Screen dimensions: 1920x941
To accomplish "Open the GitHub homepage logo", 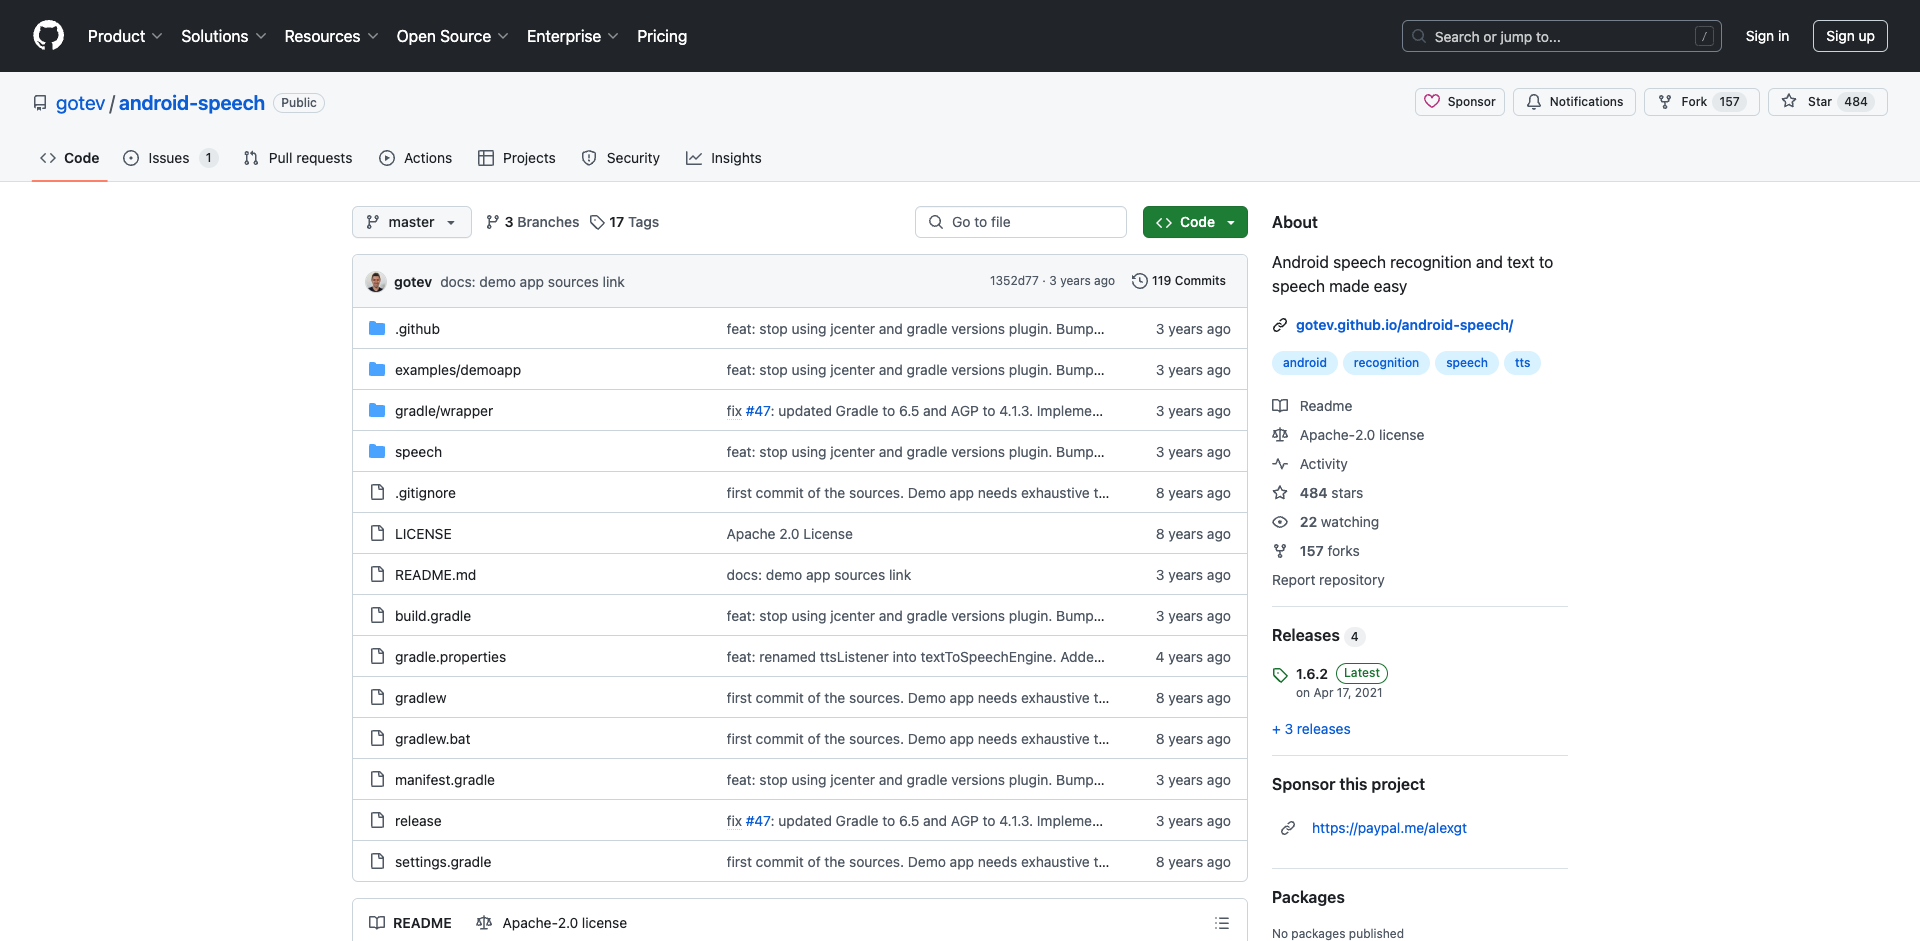I will click(x=48, y=36).
